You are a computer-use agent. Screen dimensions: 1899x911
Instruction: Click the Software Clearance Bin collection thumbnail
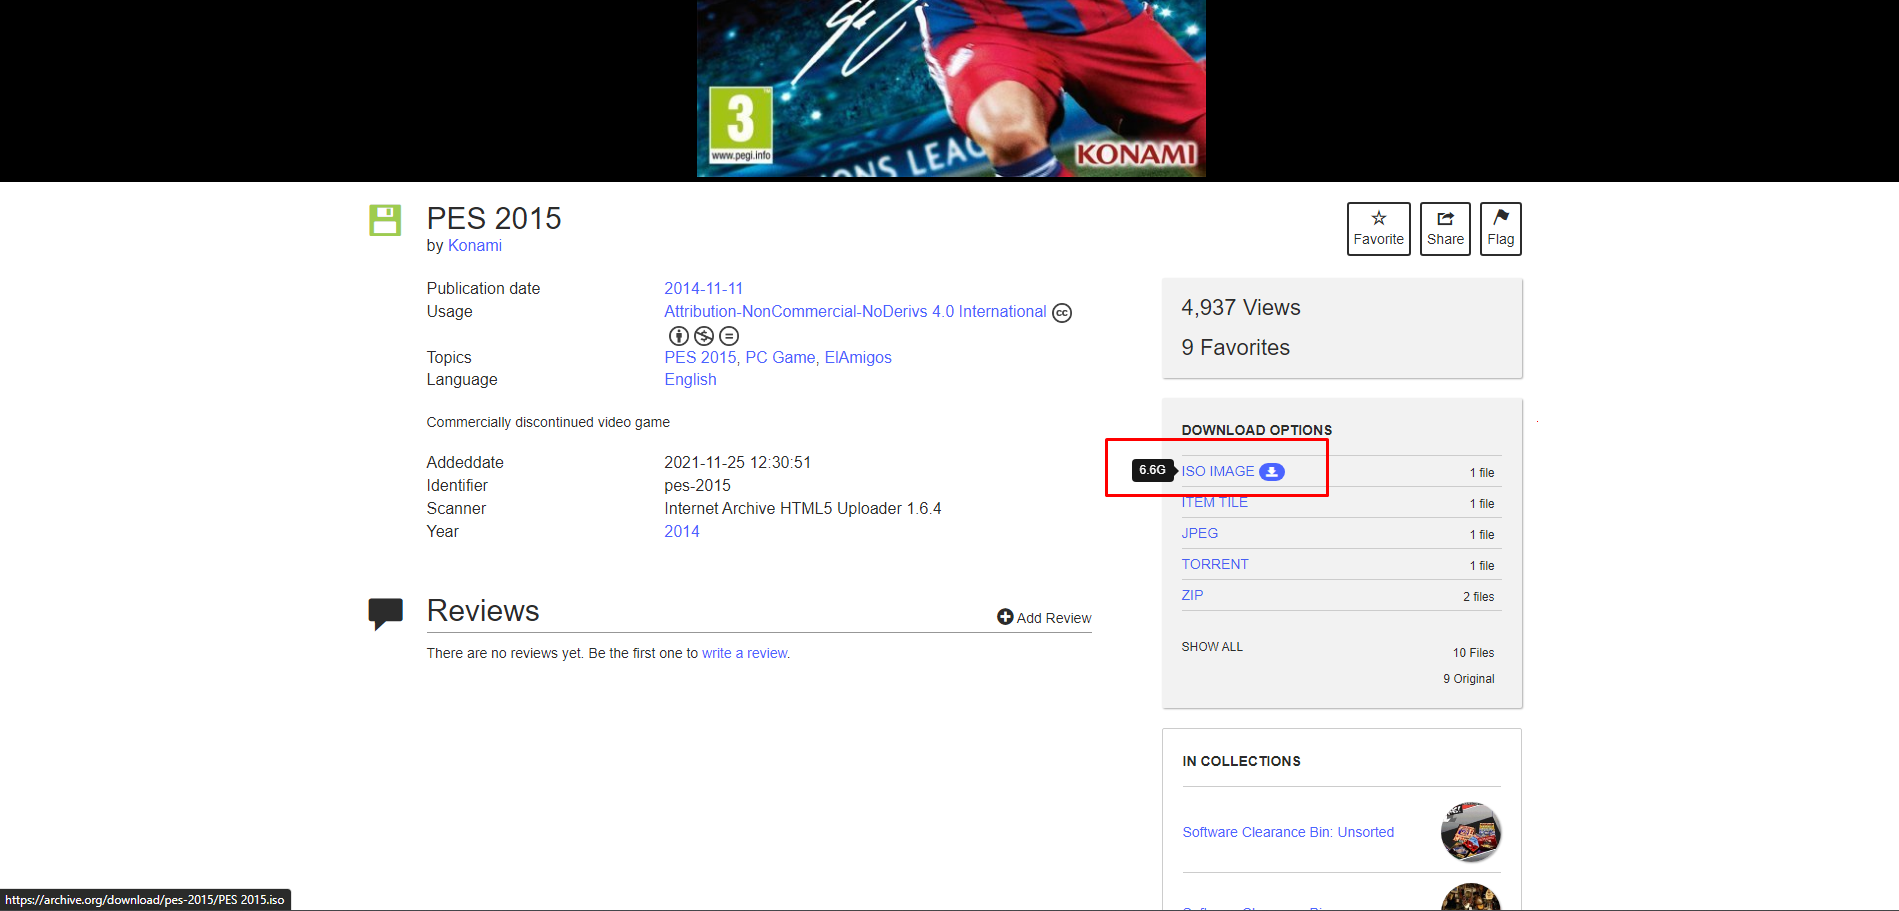(x=1470, y=832)
